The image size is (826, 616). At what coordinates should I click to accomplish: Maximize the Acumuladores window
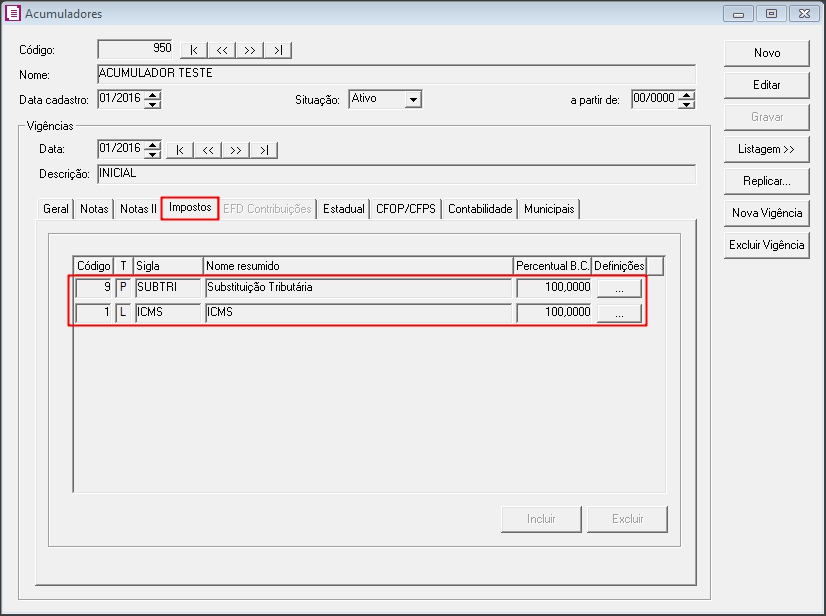[771, 14]
